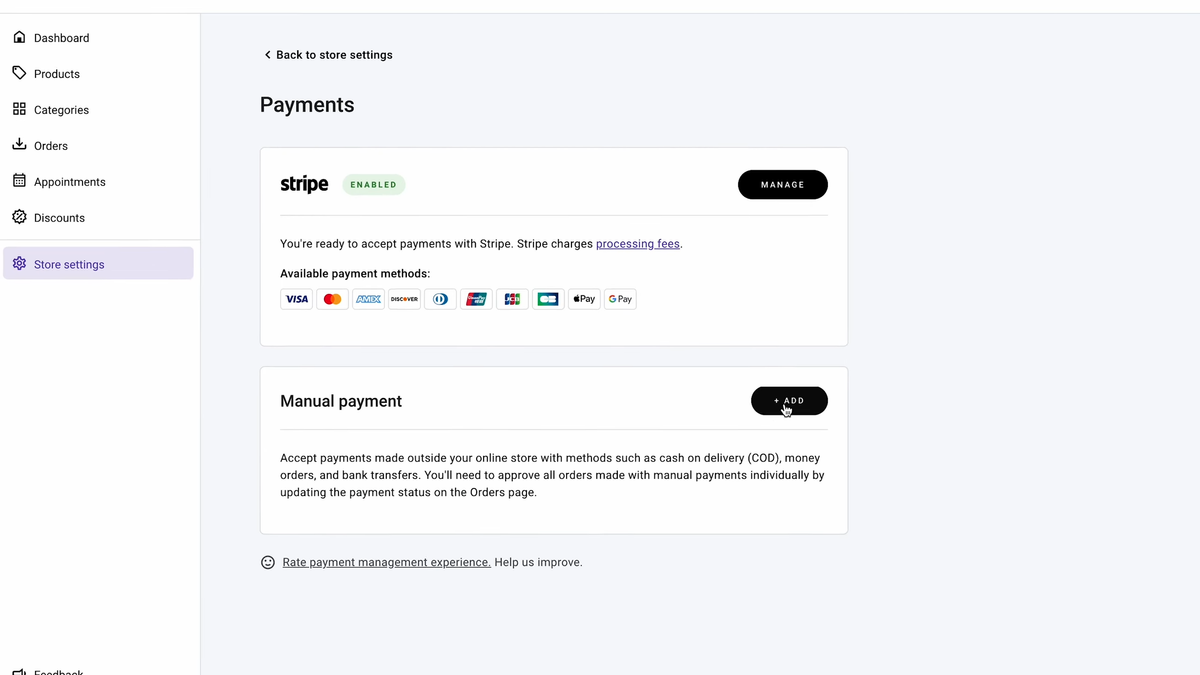1200x675 pixels.
Task: Click the back chevron arrow
Action: (x=267, y=55)
